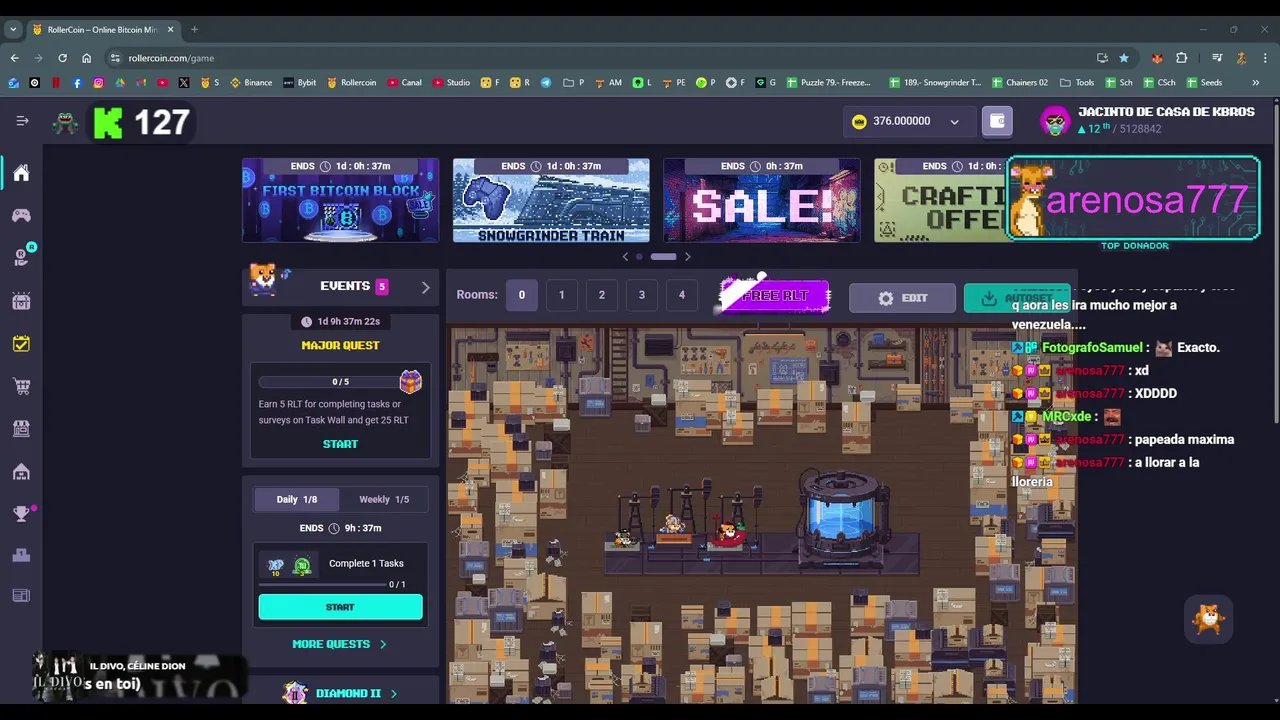Click the FREE RLT button

click(775, 296)
